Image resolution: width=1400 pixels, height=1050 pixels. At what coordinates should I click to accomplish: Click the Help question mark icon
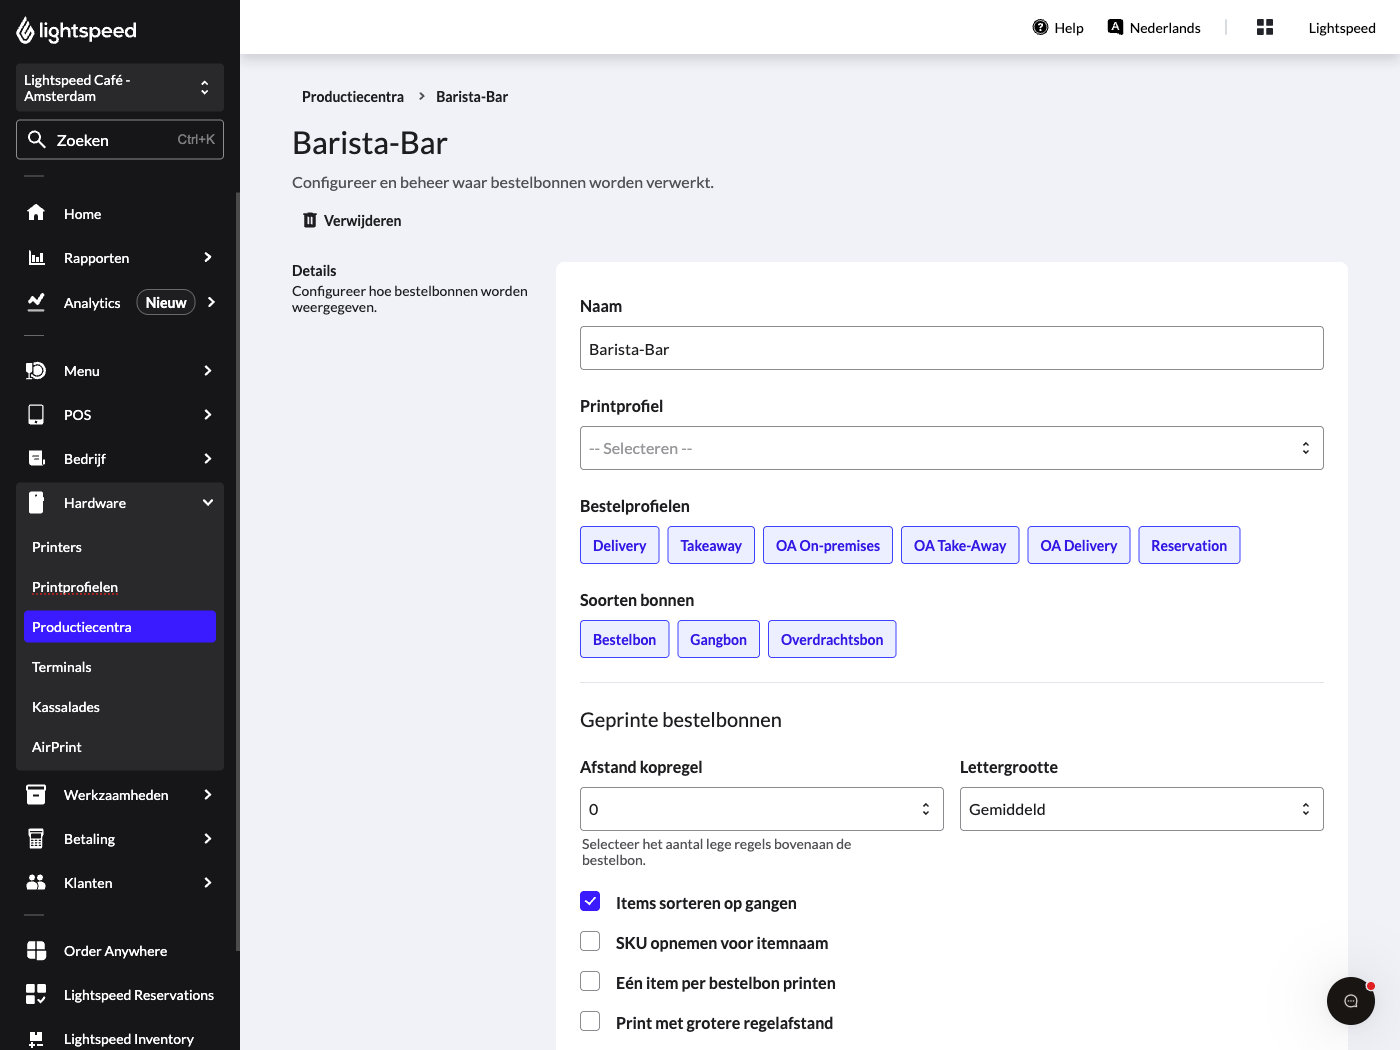click(x=1040, y=27)
